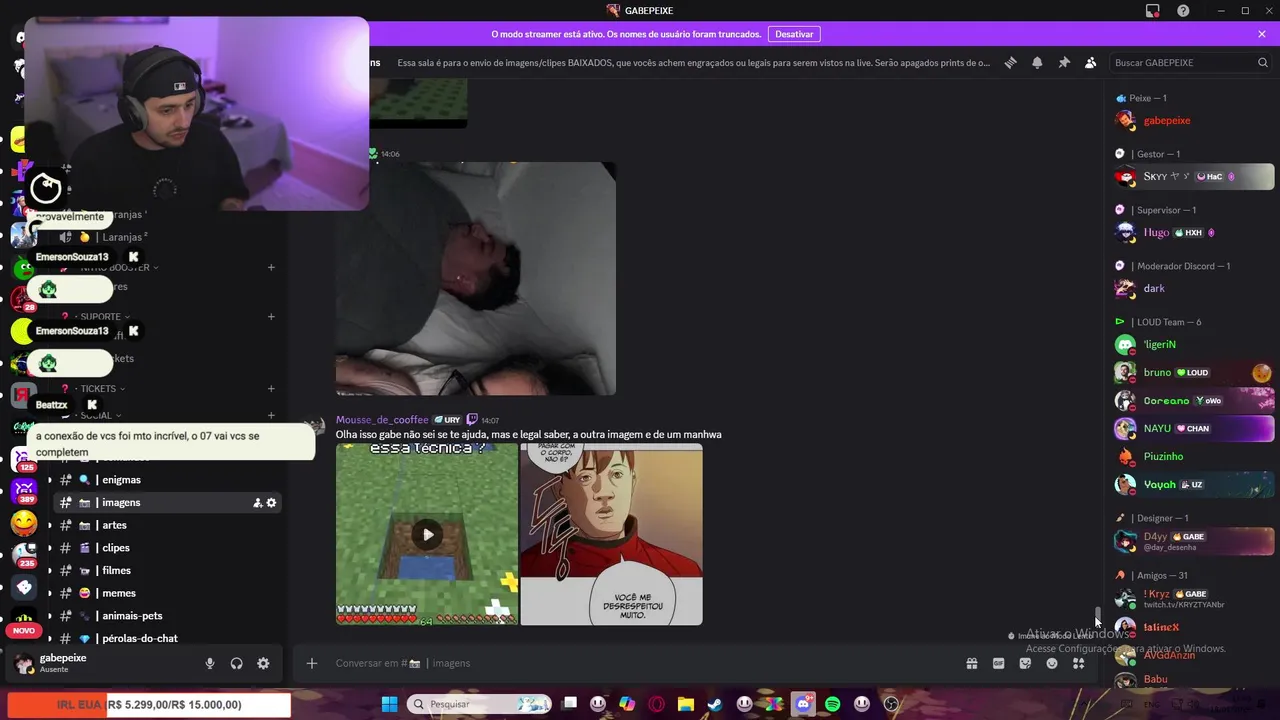This screenshot has width=1280, height=720.
Task: Open notification settings bell icon
Action: coord(1037,62)
